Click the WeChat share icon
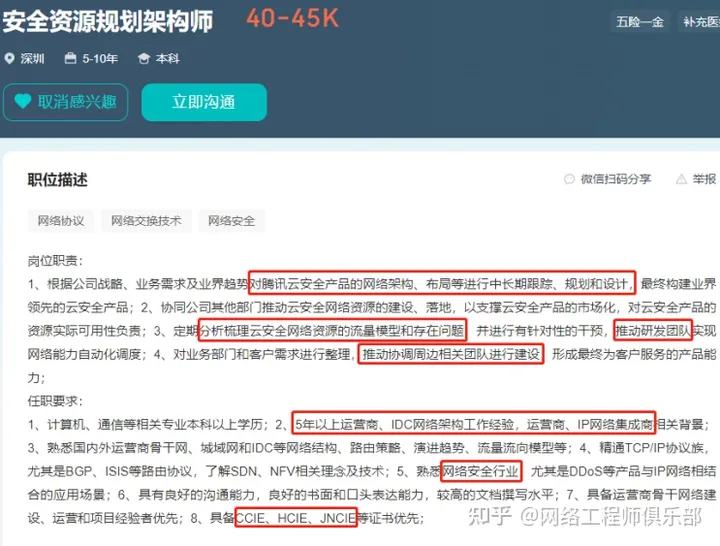720x546 pixels. pyautogui.click(x=569, y=179)
